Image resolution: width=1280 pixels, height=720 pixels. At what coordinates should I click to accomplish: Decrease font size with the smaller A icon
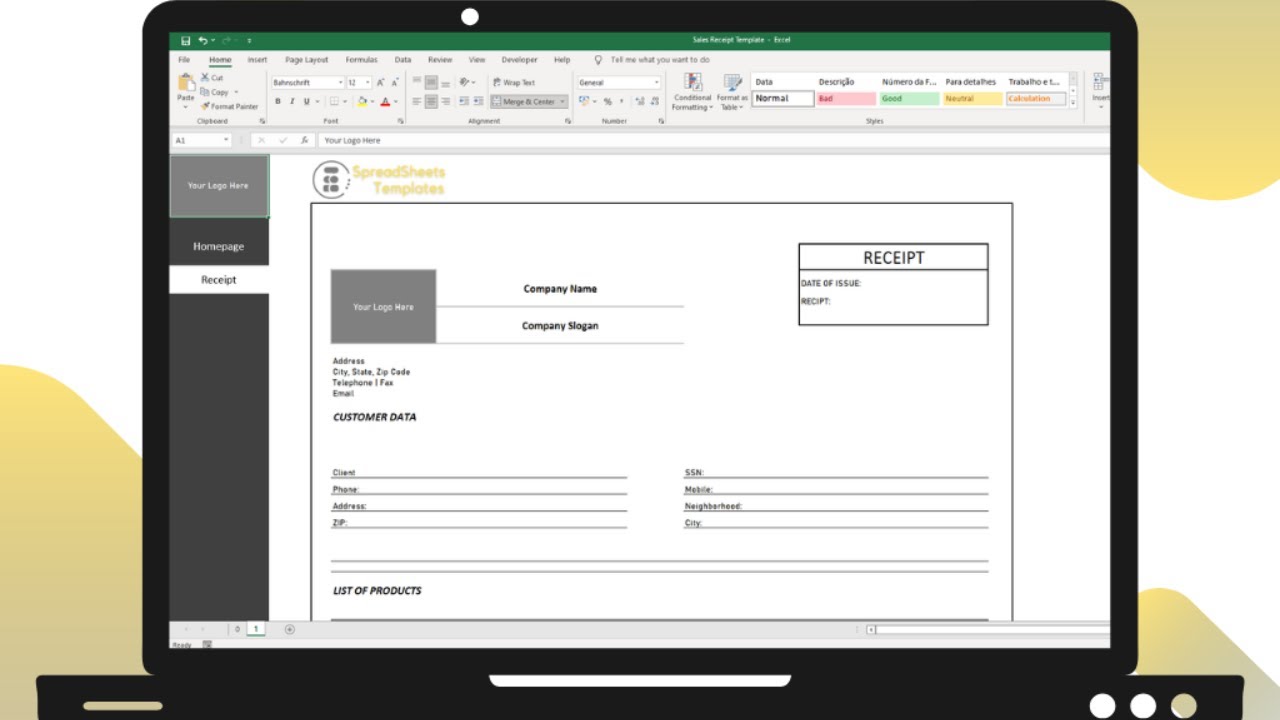[x=396, y=83]
